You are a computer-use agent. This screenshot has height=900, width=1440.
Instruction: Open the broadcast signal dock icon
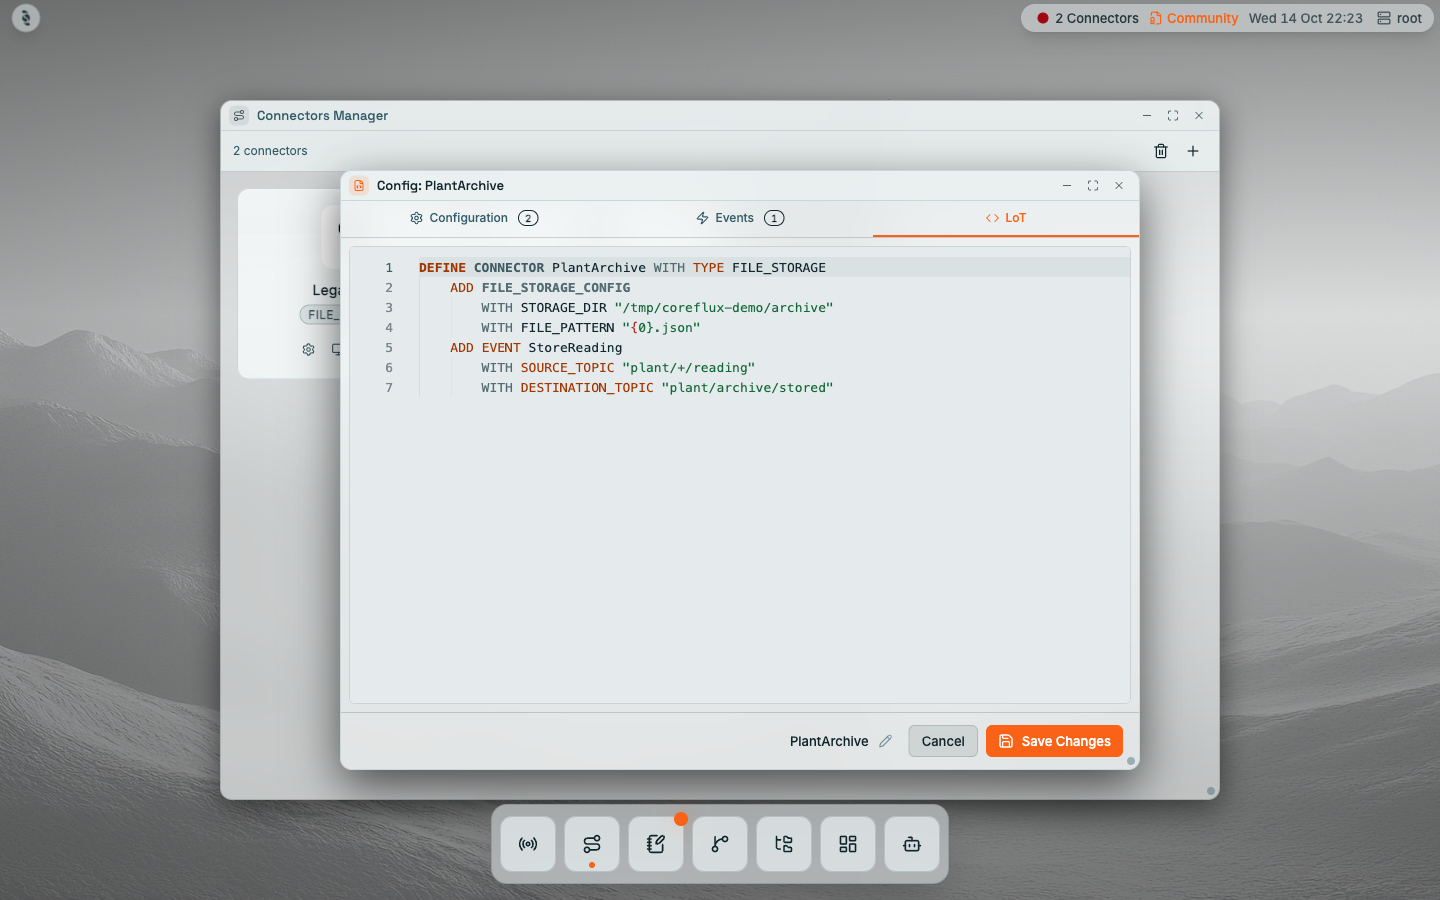click(x=528, y=844)
